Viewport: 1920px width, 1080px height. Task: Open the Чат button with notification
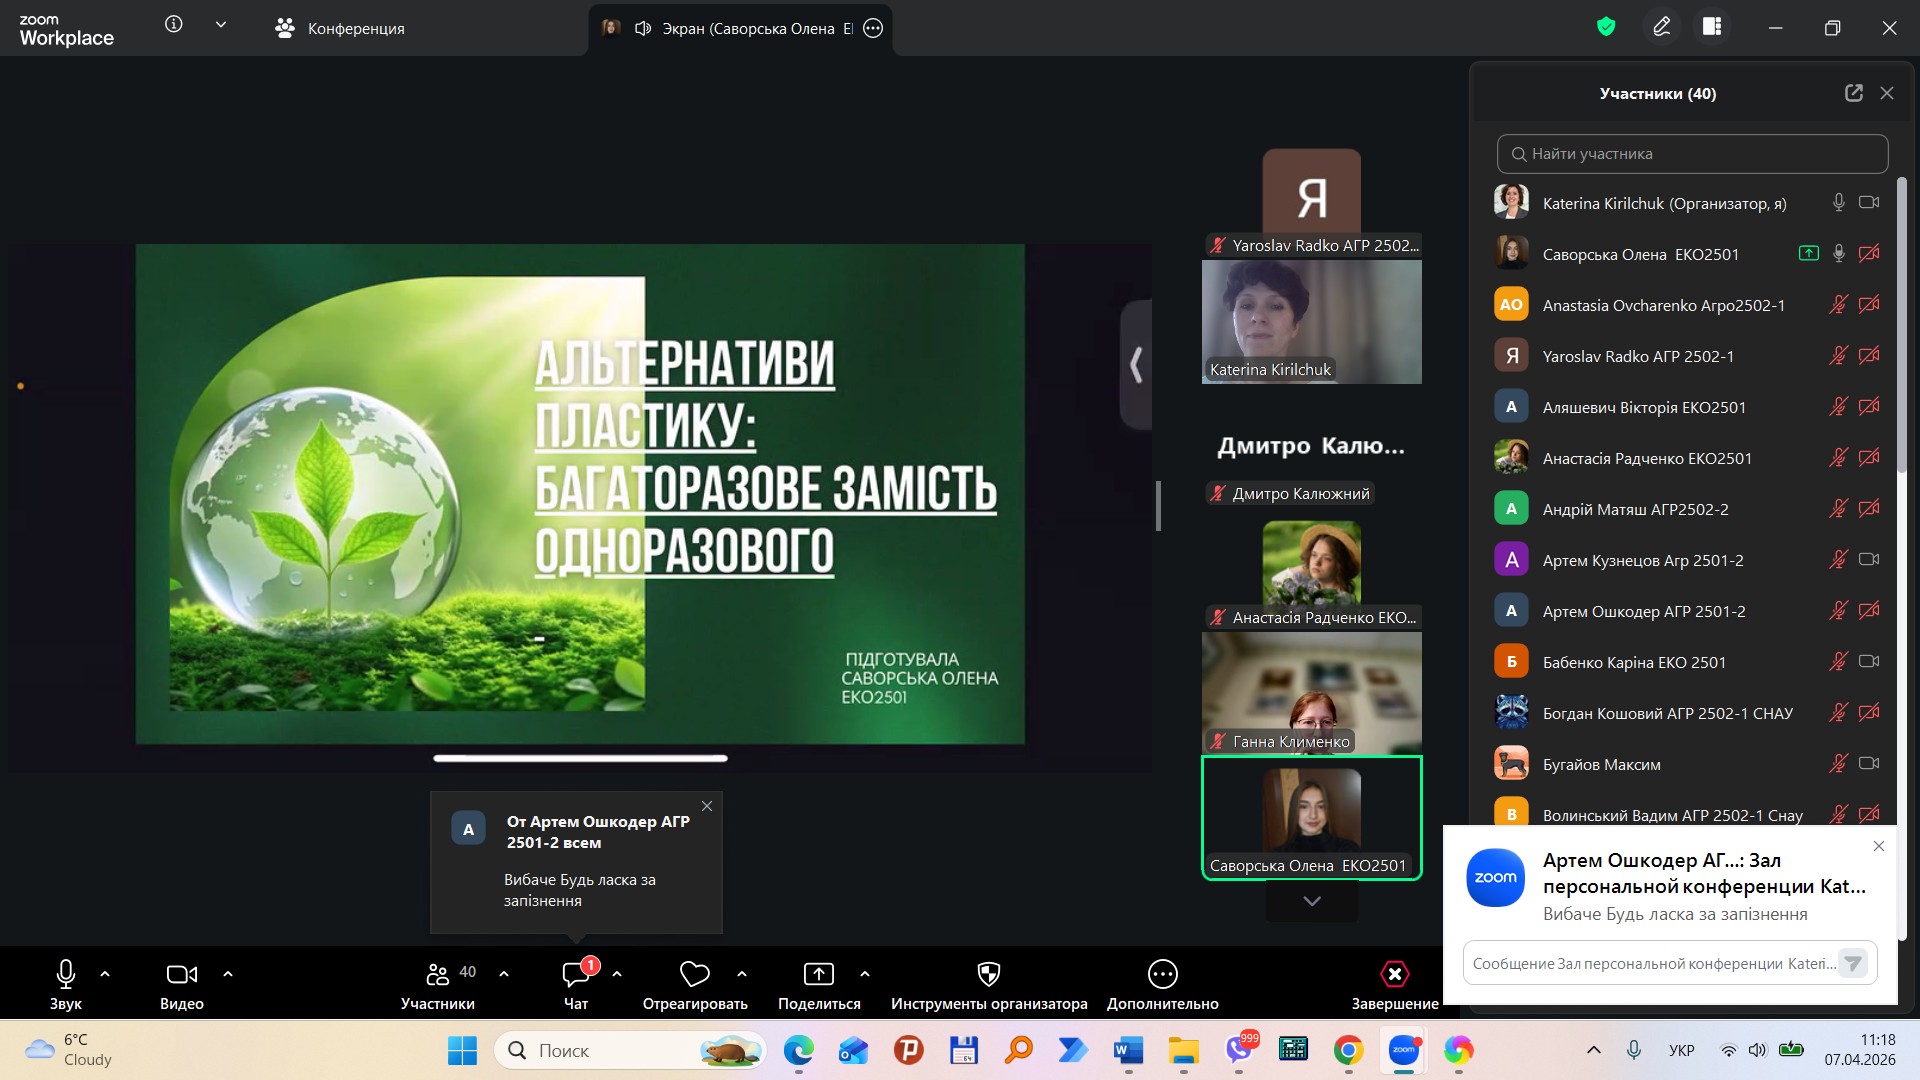pyautogui.click(x=576, y=975)
